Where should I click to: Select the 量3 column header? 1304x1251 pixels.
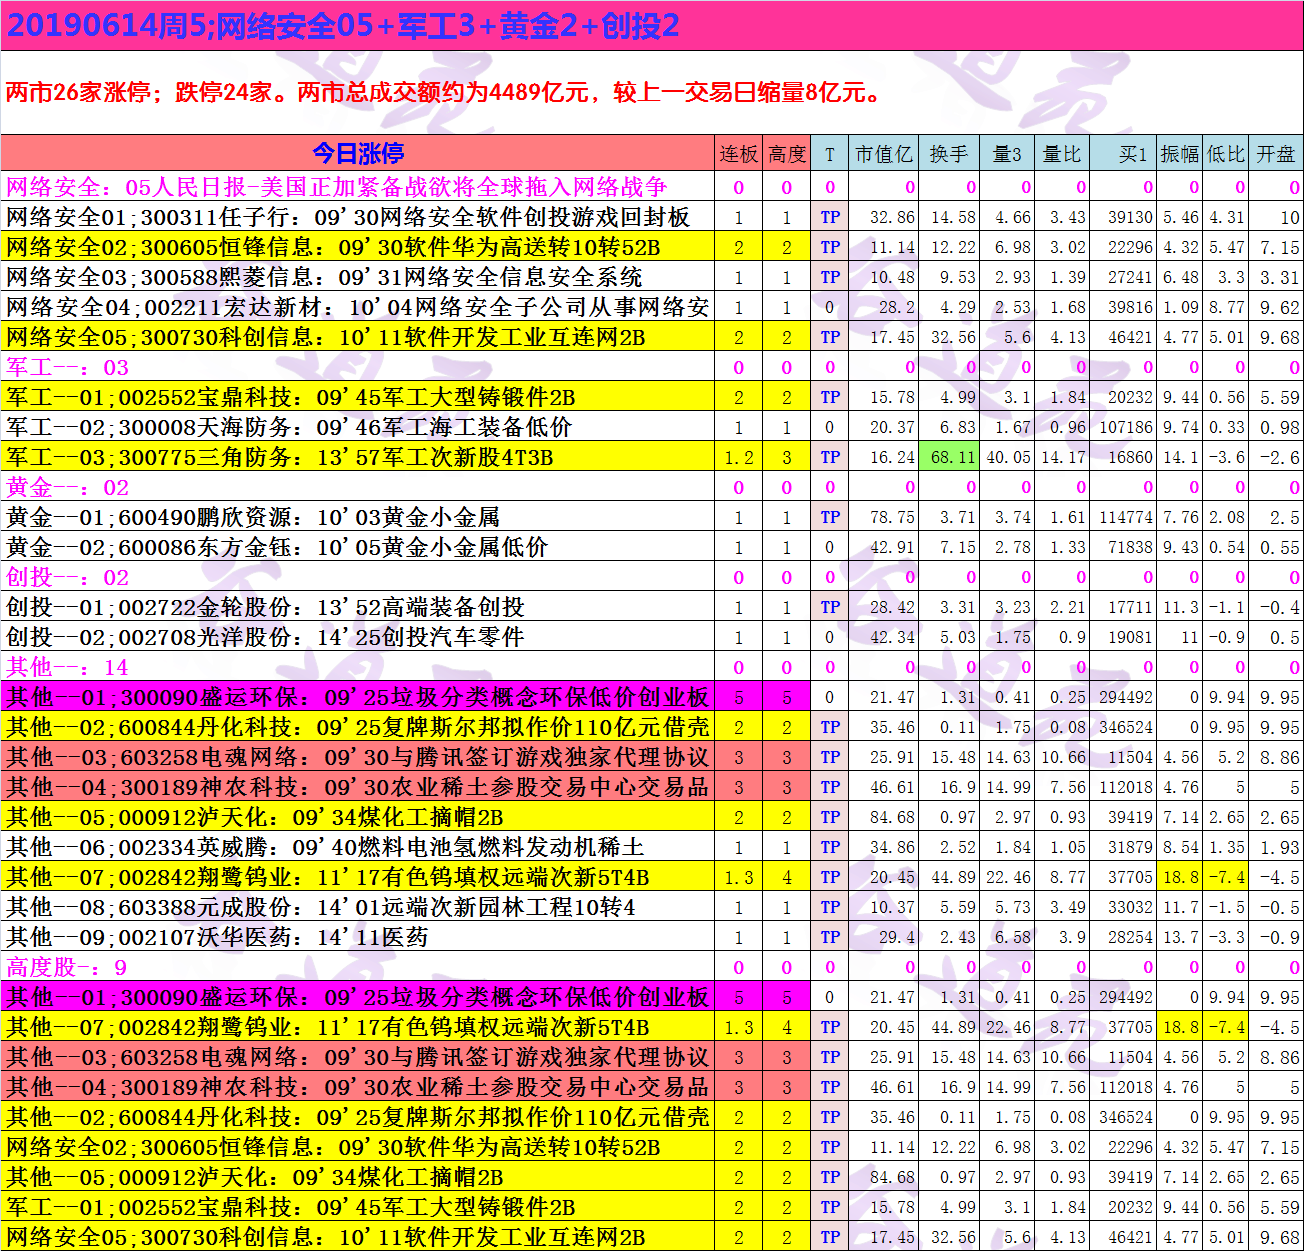point(1007,153)
